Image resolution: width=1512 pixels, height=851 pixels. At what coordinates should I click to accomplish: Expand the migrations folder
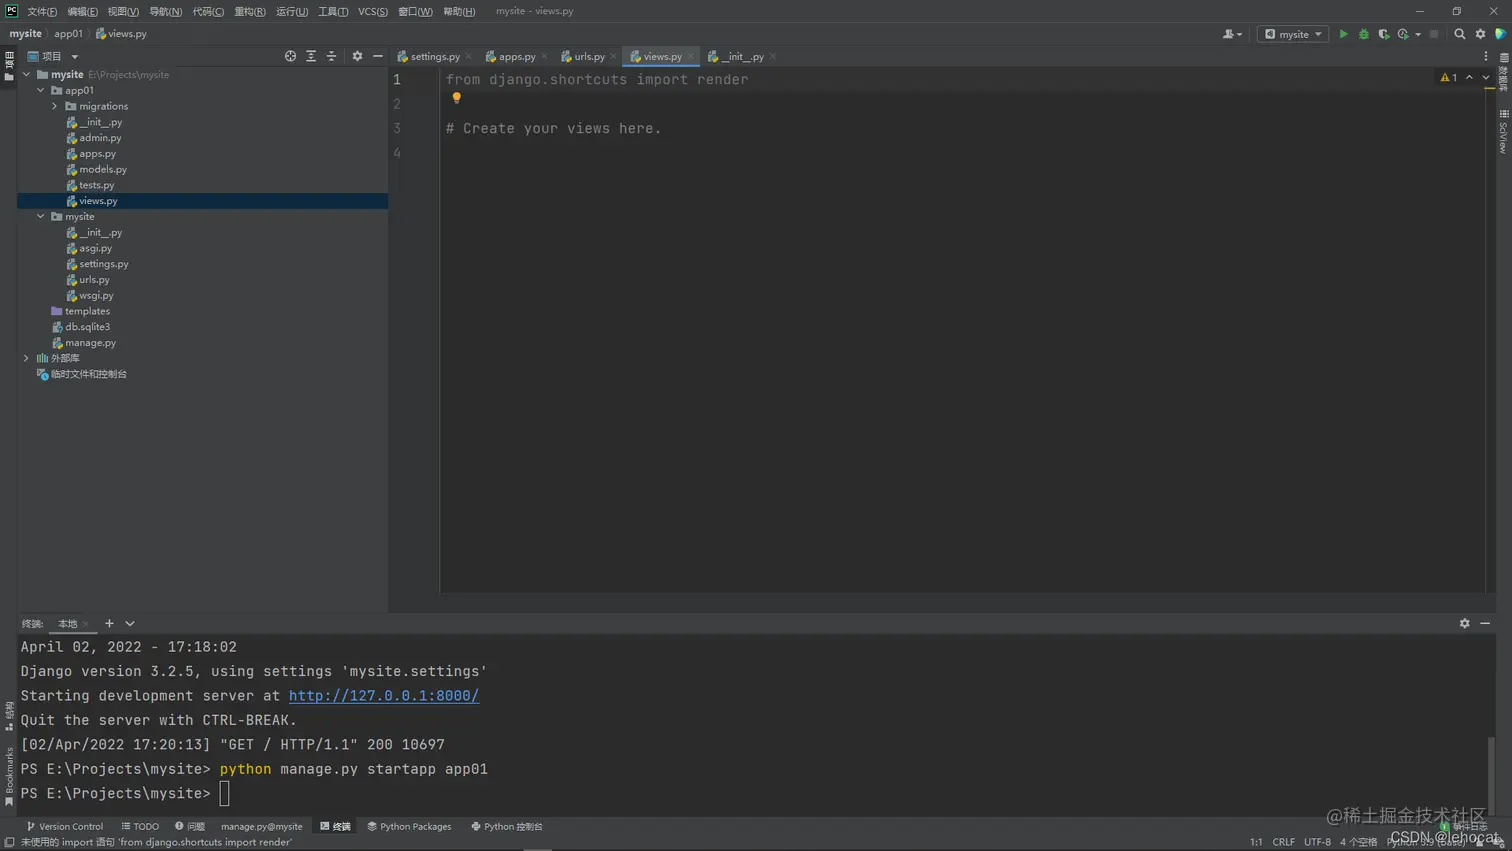tap(55, 106)
